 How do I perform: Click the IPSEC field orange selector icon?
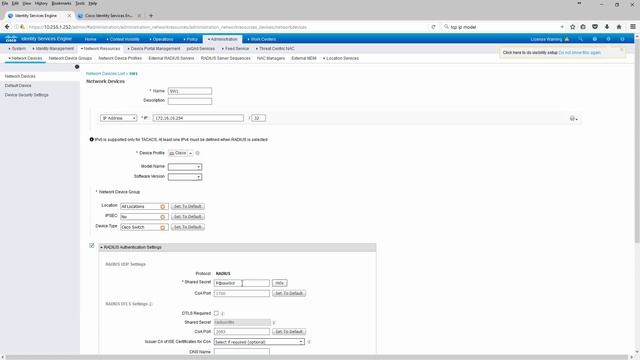point(162,217)
